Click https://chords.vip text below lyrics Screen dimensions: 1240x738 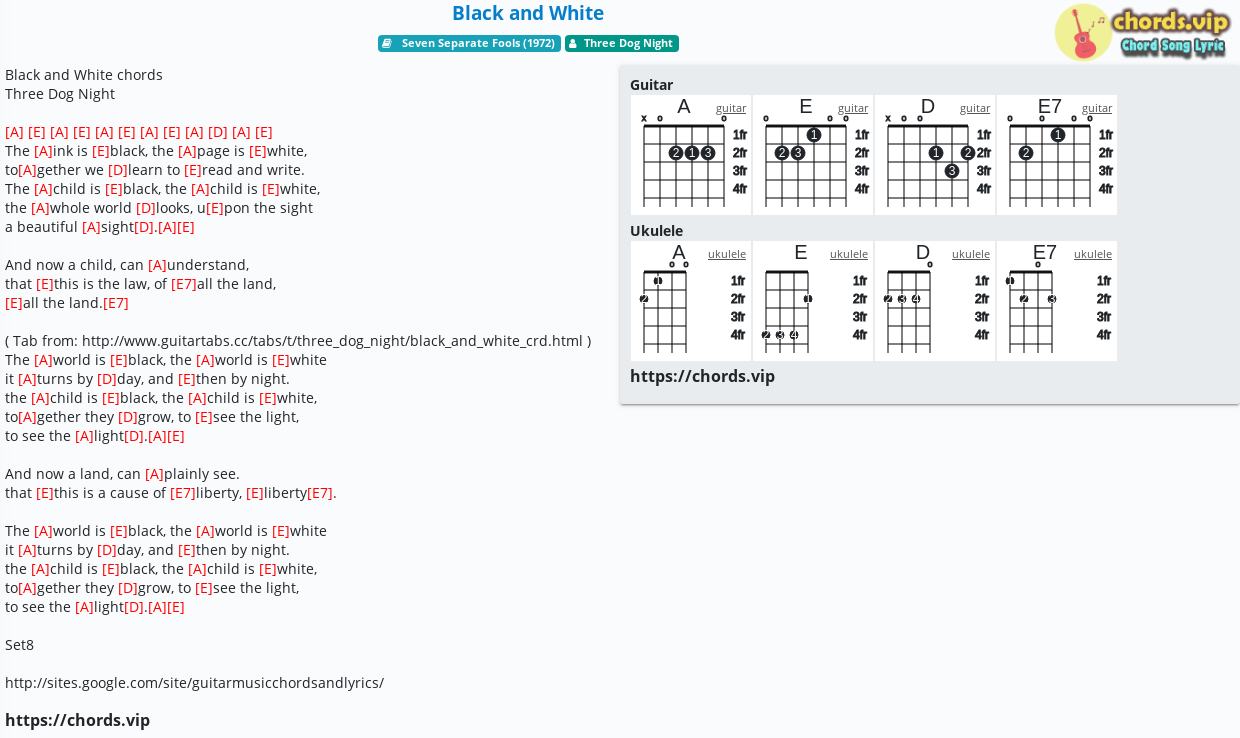77,720
